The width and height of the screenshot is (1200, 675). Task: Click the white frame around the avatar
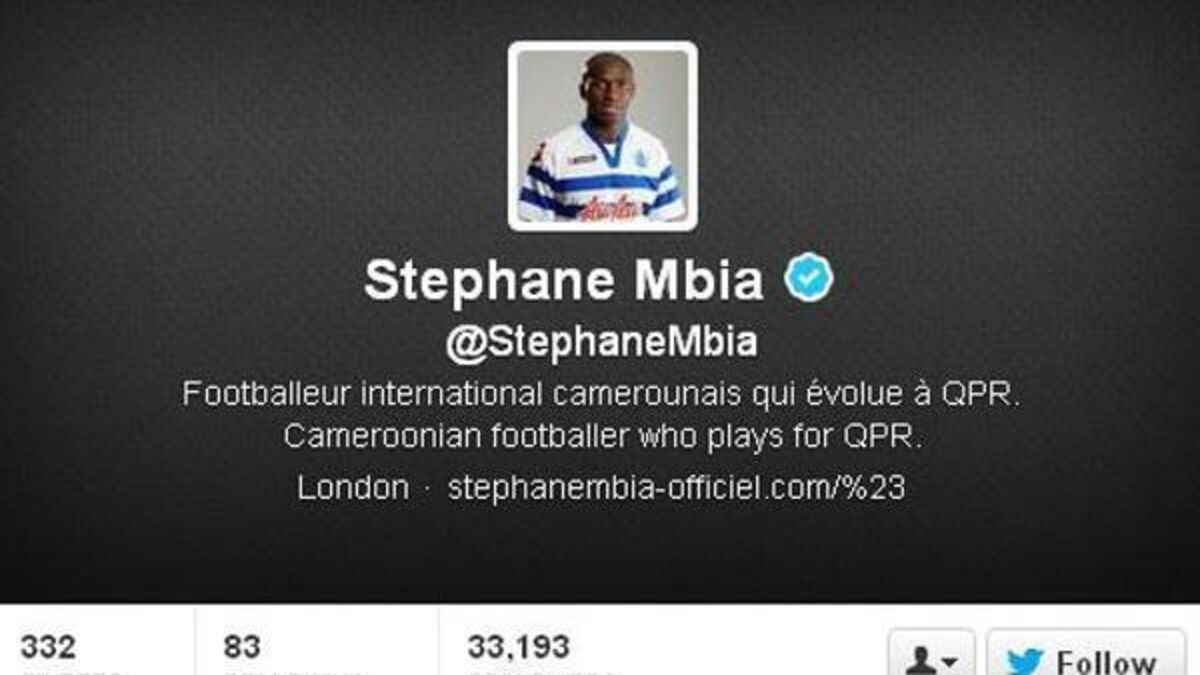602,45
